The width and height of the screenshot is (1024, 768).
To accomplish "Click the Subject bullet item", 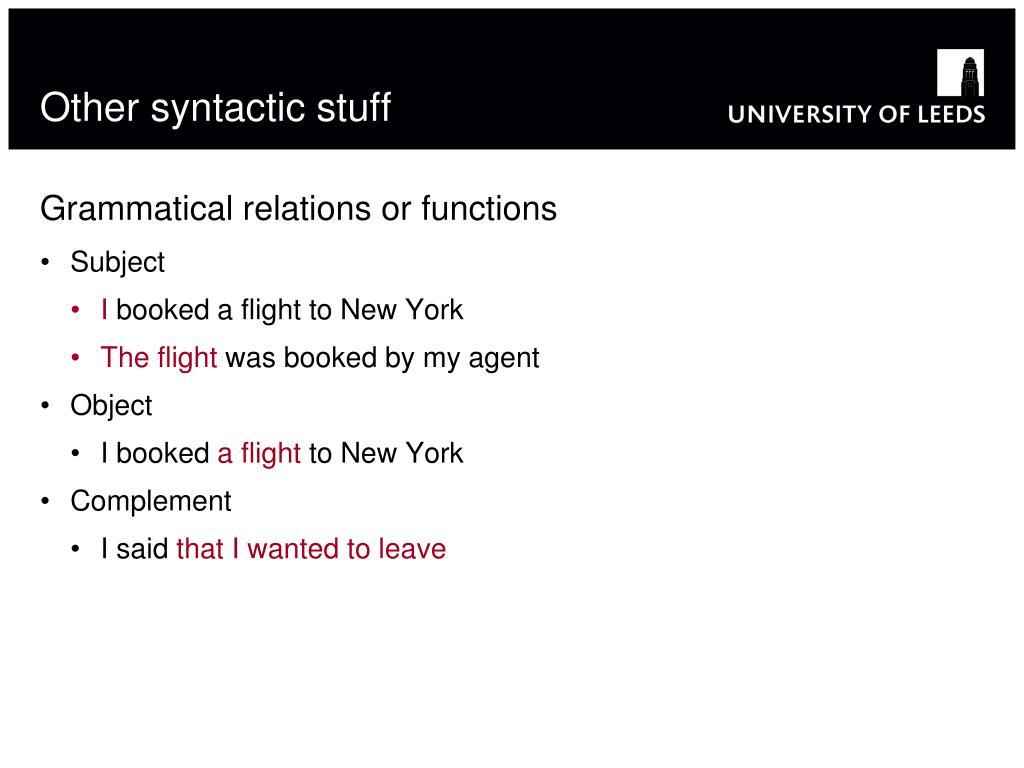I will coord(118,263).
